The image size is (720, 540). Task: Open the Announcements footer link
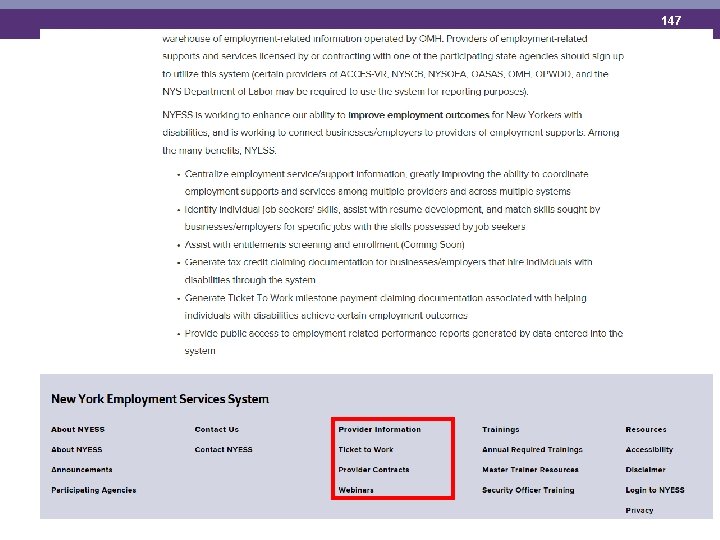pyautogui.click(x=82, y=470)
